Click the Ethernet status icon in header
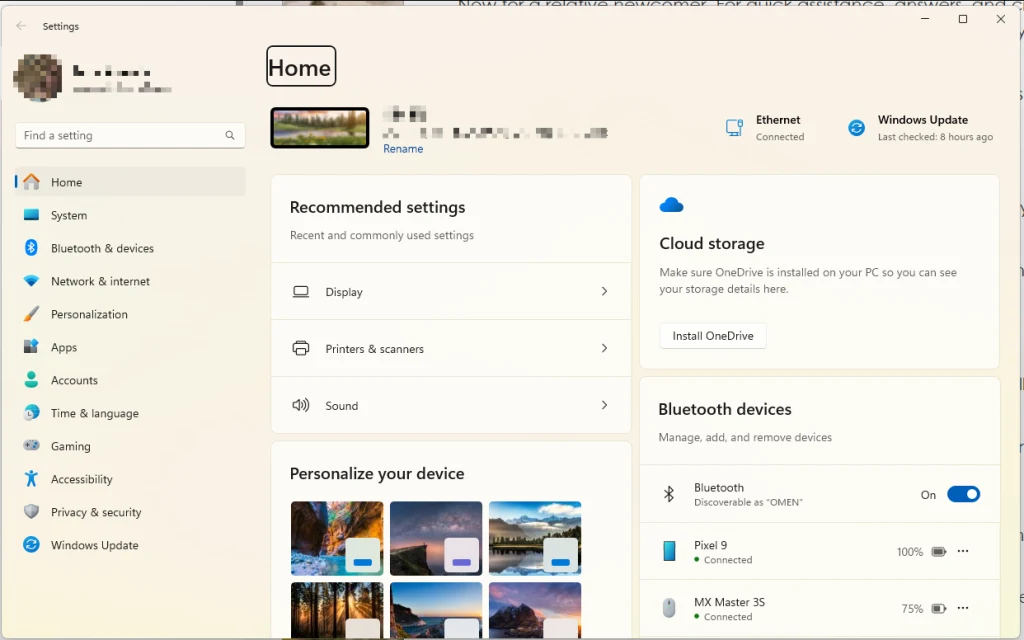The image size is (1024, 640). point(734,128)
